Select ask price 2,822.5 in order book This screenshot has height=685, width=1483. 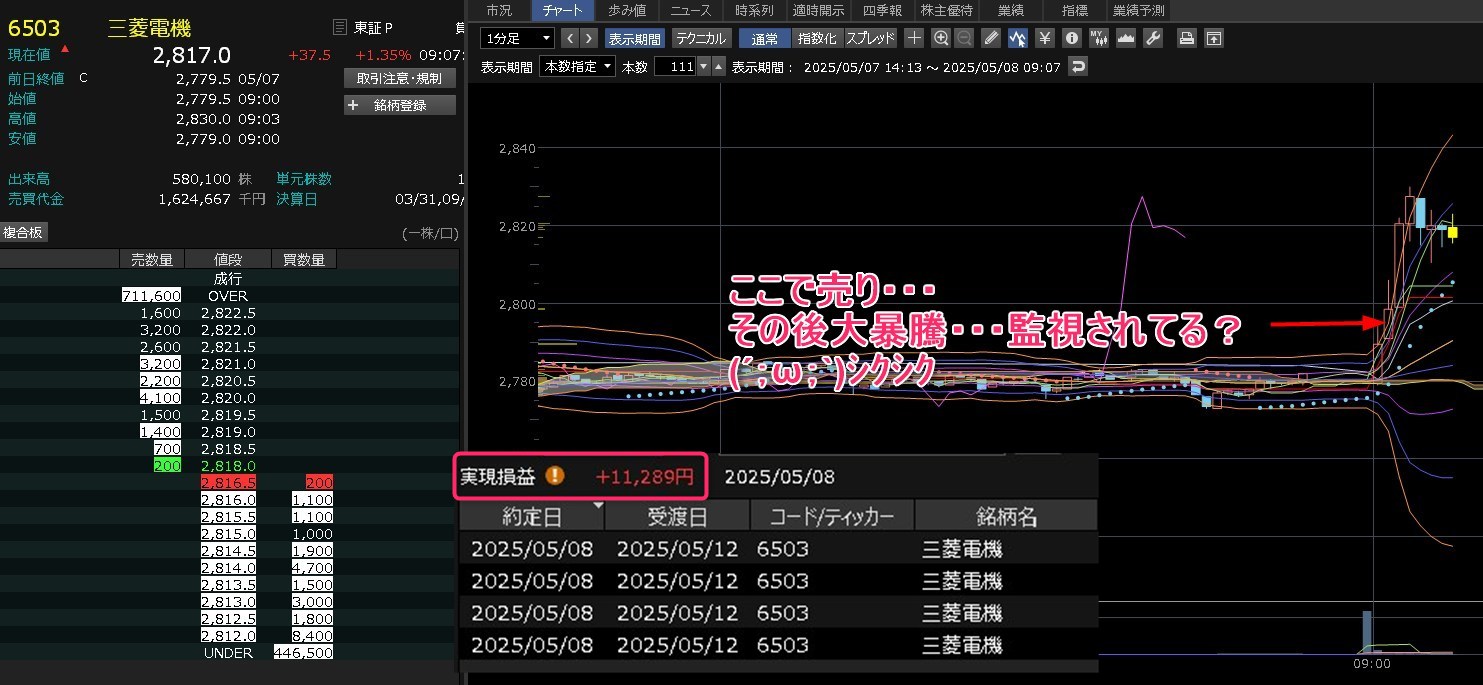(228, 313)
